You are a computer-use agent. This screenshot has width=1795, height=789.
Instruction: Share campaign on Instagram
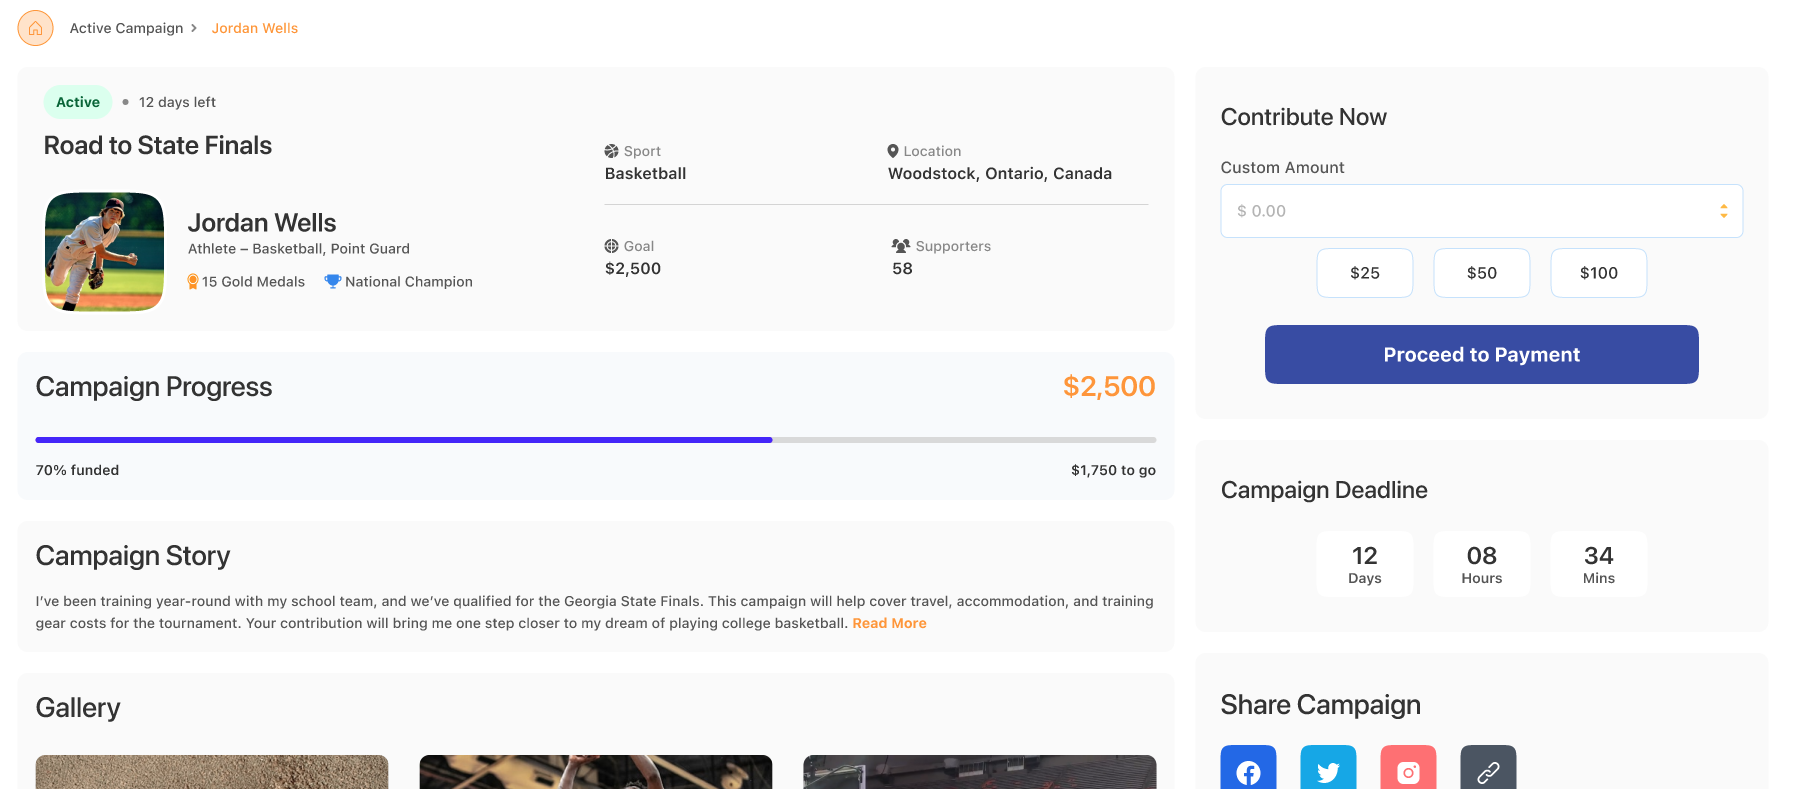(x=1408, y=771)
